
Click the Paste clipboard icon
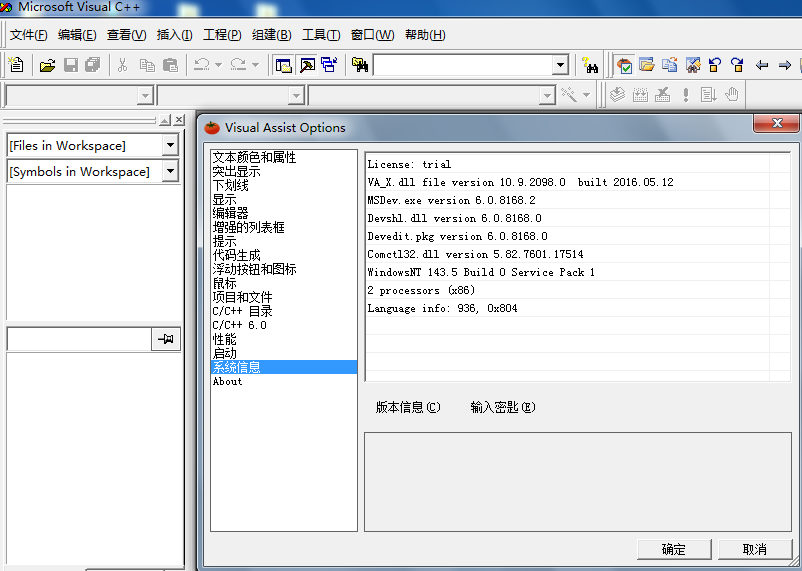click(x=170, y=65)
